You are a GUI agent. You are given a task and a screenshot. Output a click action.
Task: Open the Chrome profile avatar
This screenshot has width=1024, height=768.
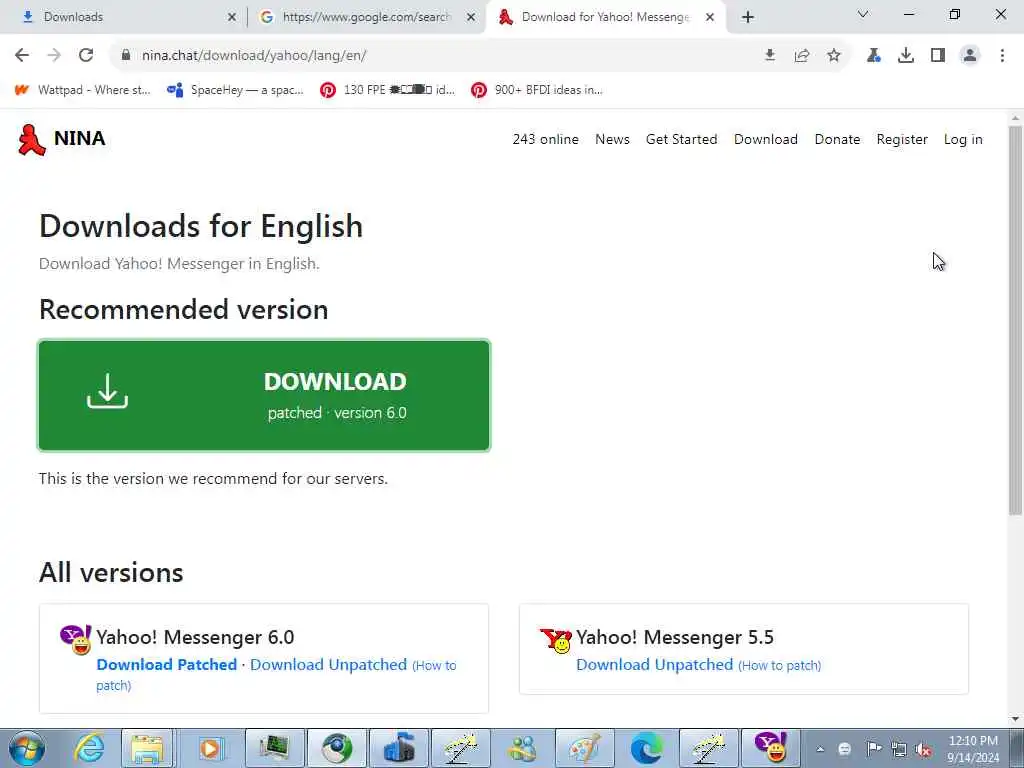pyautogui.click(x=970, y=56)
